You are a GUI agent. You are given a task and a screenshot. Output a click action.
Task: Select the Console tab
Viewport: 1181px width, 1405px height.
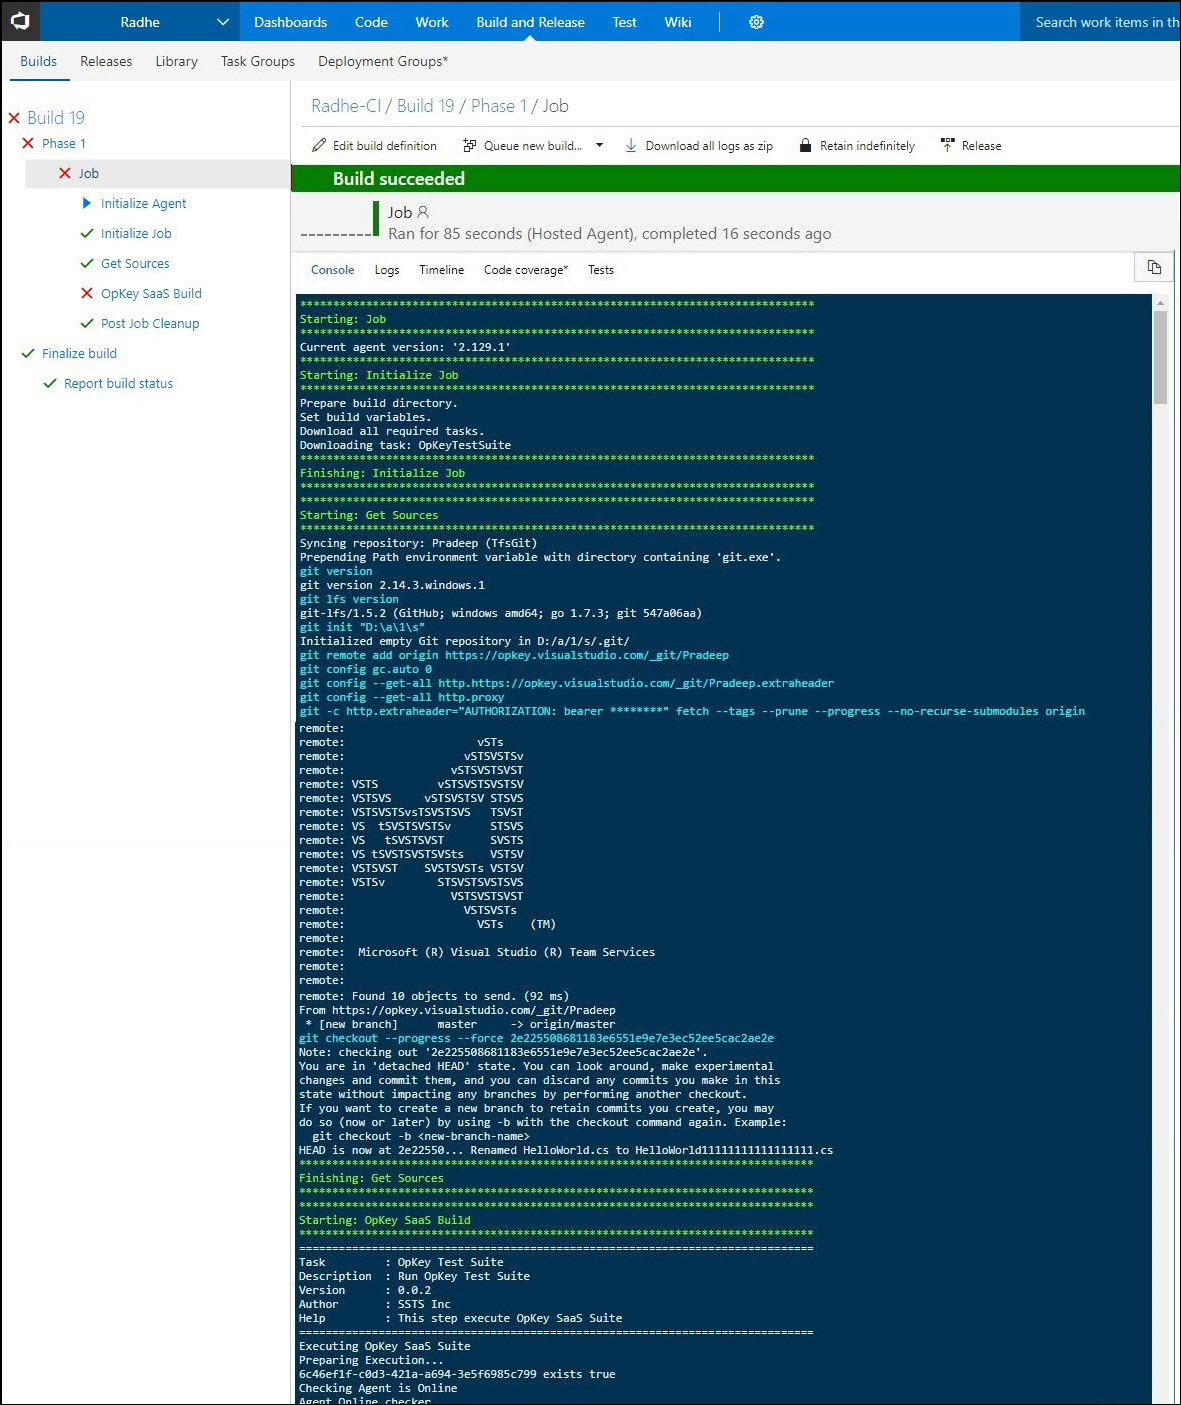332,270
